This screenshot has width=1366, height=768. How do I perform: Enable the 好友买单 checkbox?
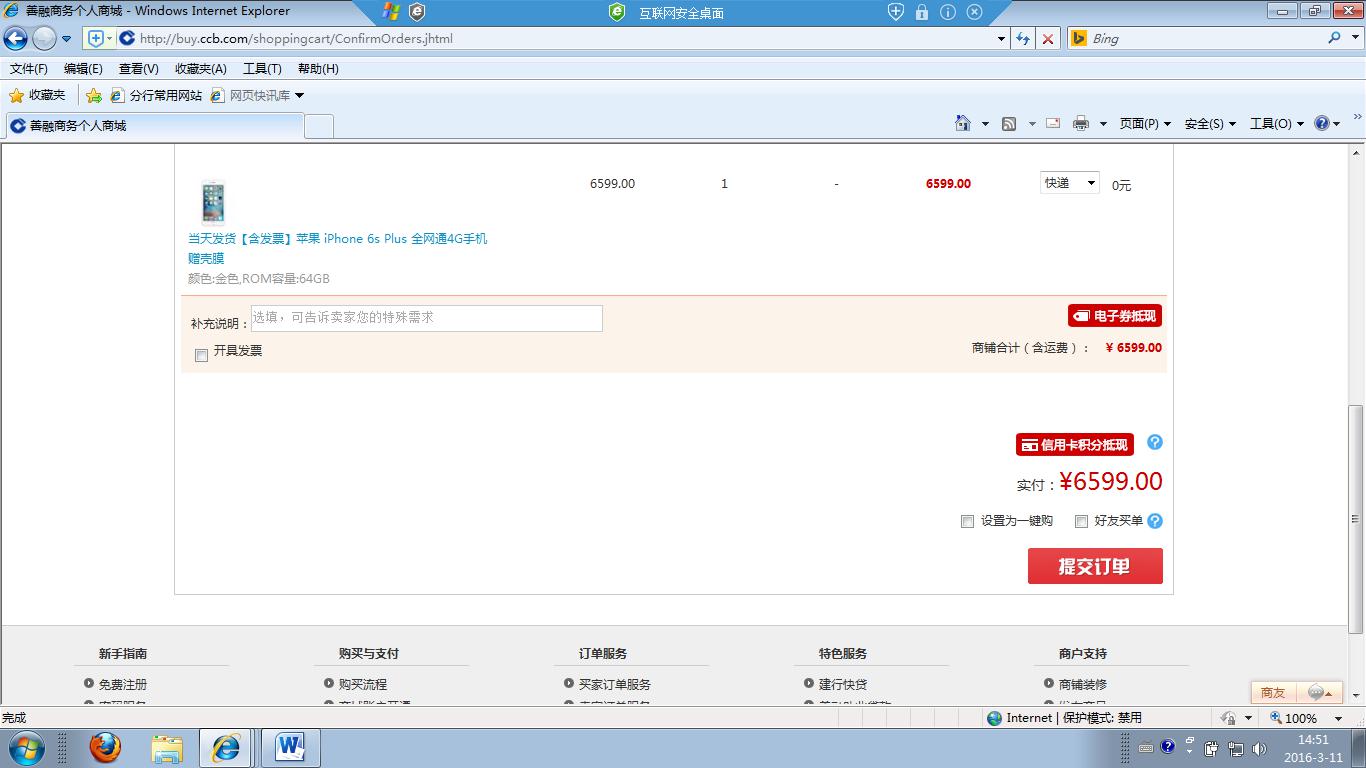(x=1081, y=521)
